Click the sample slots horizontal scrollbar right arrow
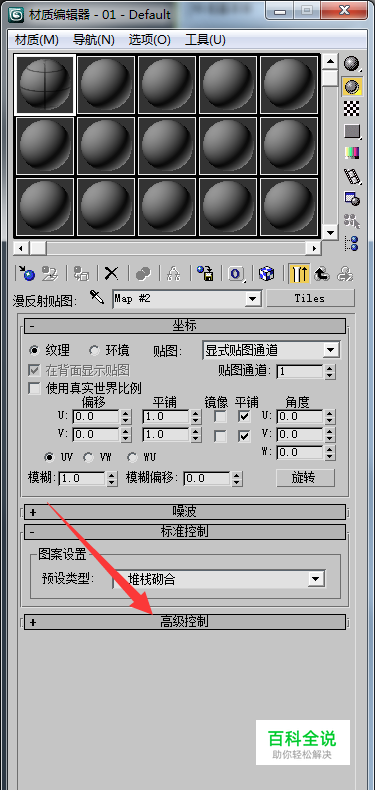Image resolution: width=375 pixels, height=790 pixels. [315, 248]
